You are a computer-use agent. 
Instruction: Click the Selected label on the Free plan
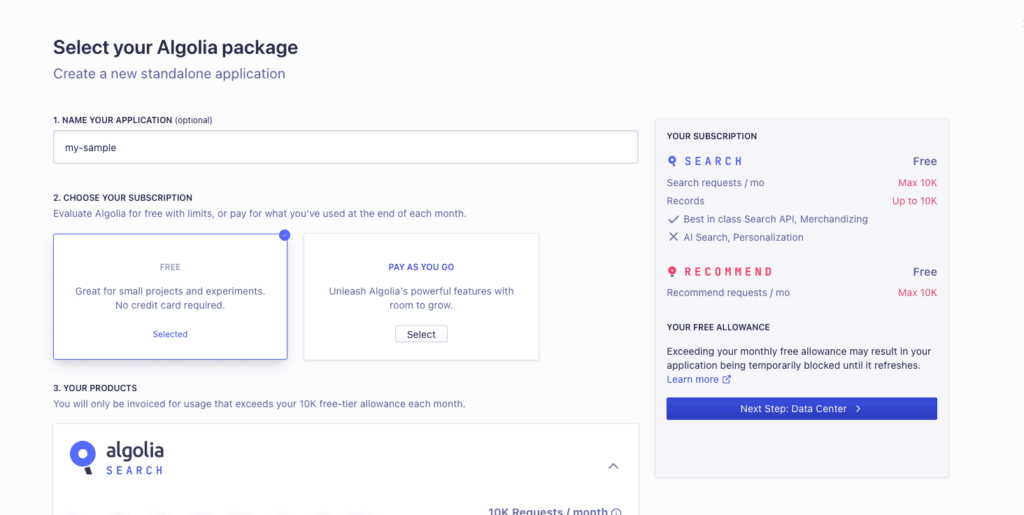pyautogui.click(x=170, y=334)
